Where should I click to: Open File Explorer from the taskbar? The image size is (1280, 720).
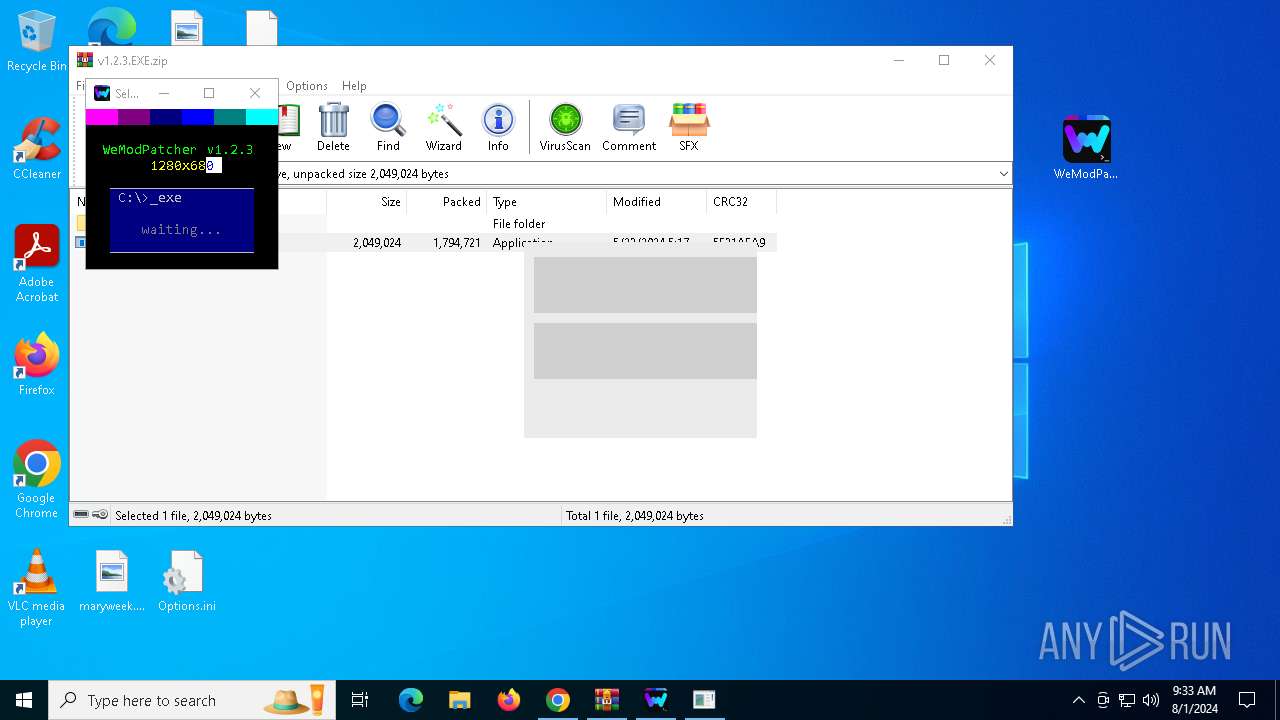(x=459, y=700)
